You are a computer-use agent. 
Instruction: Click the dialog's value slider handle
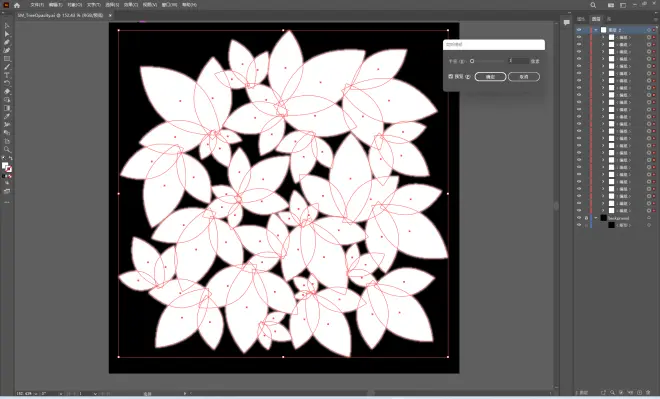(x=472, y=61)
